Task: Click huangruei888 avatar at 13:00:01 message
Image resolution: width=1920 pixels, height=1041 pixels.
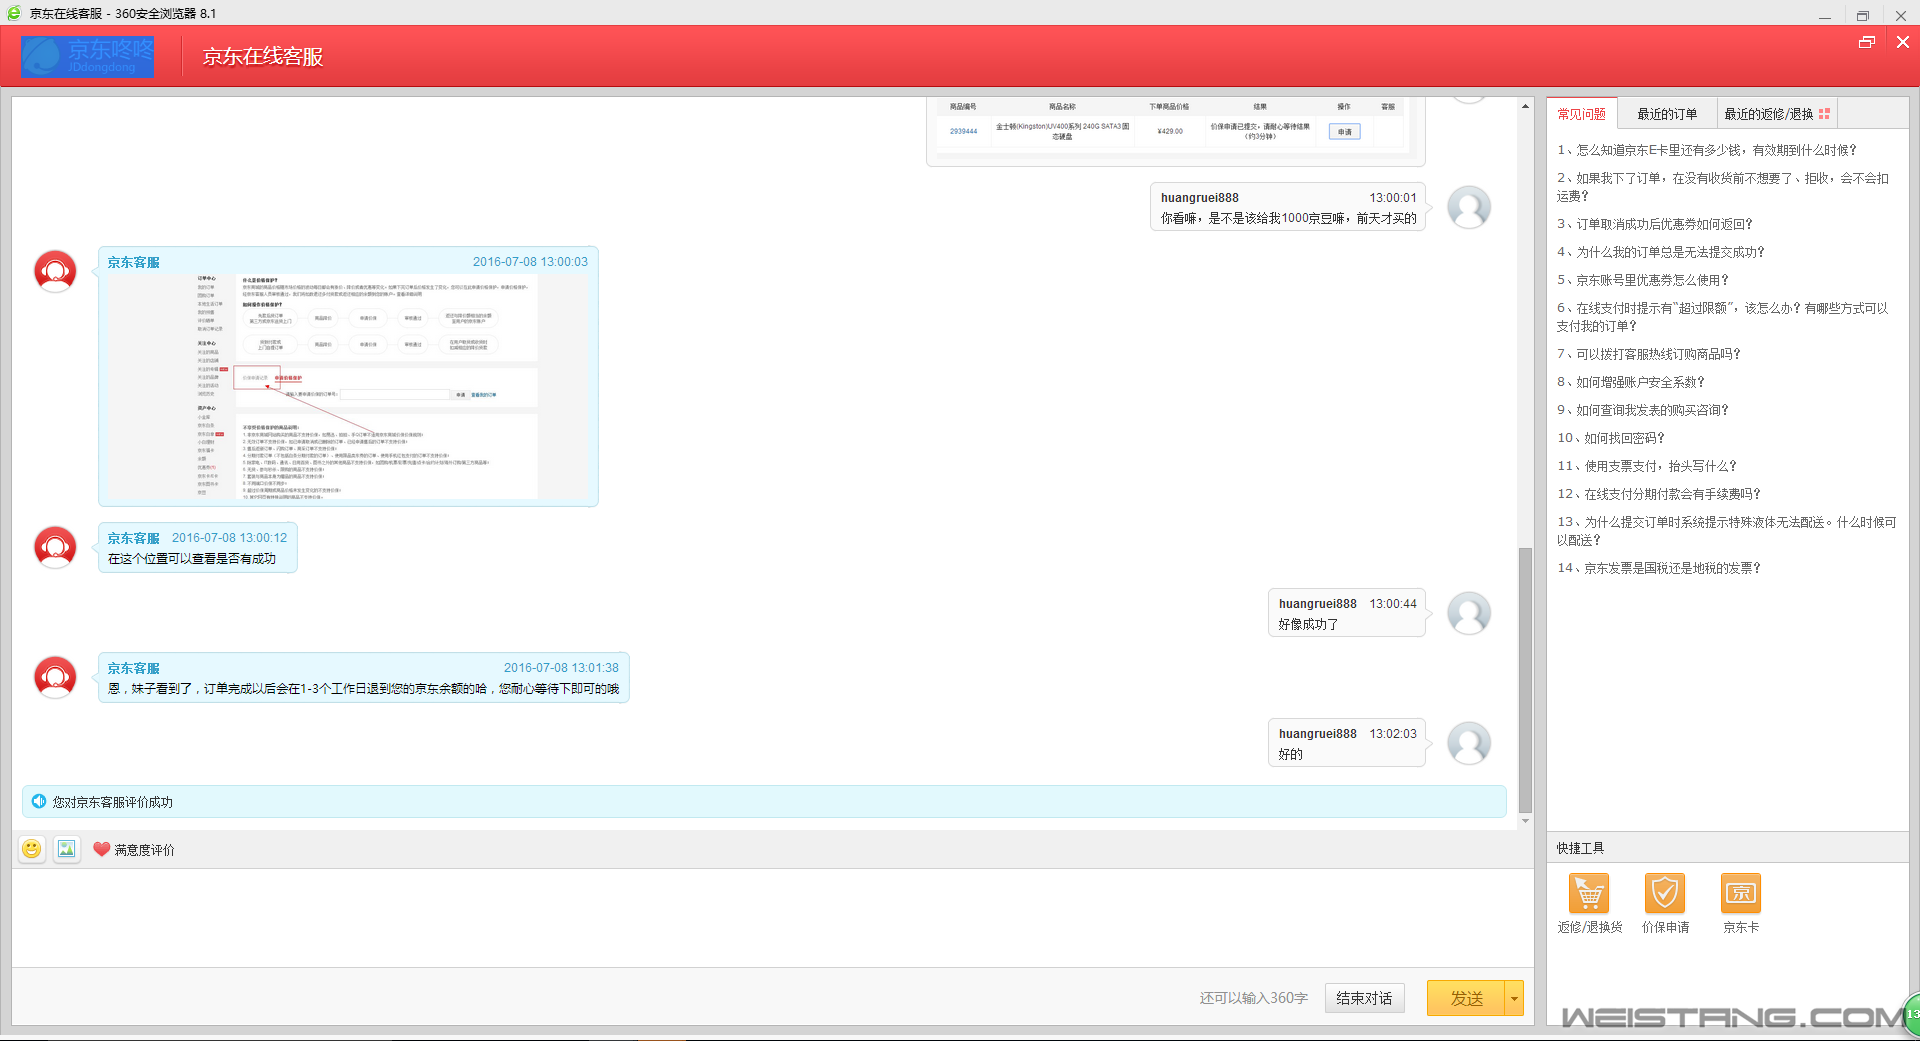Action: [1469, 207]
